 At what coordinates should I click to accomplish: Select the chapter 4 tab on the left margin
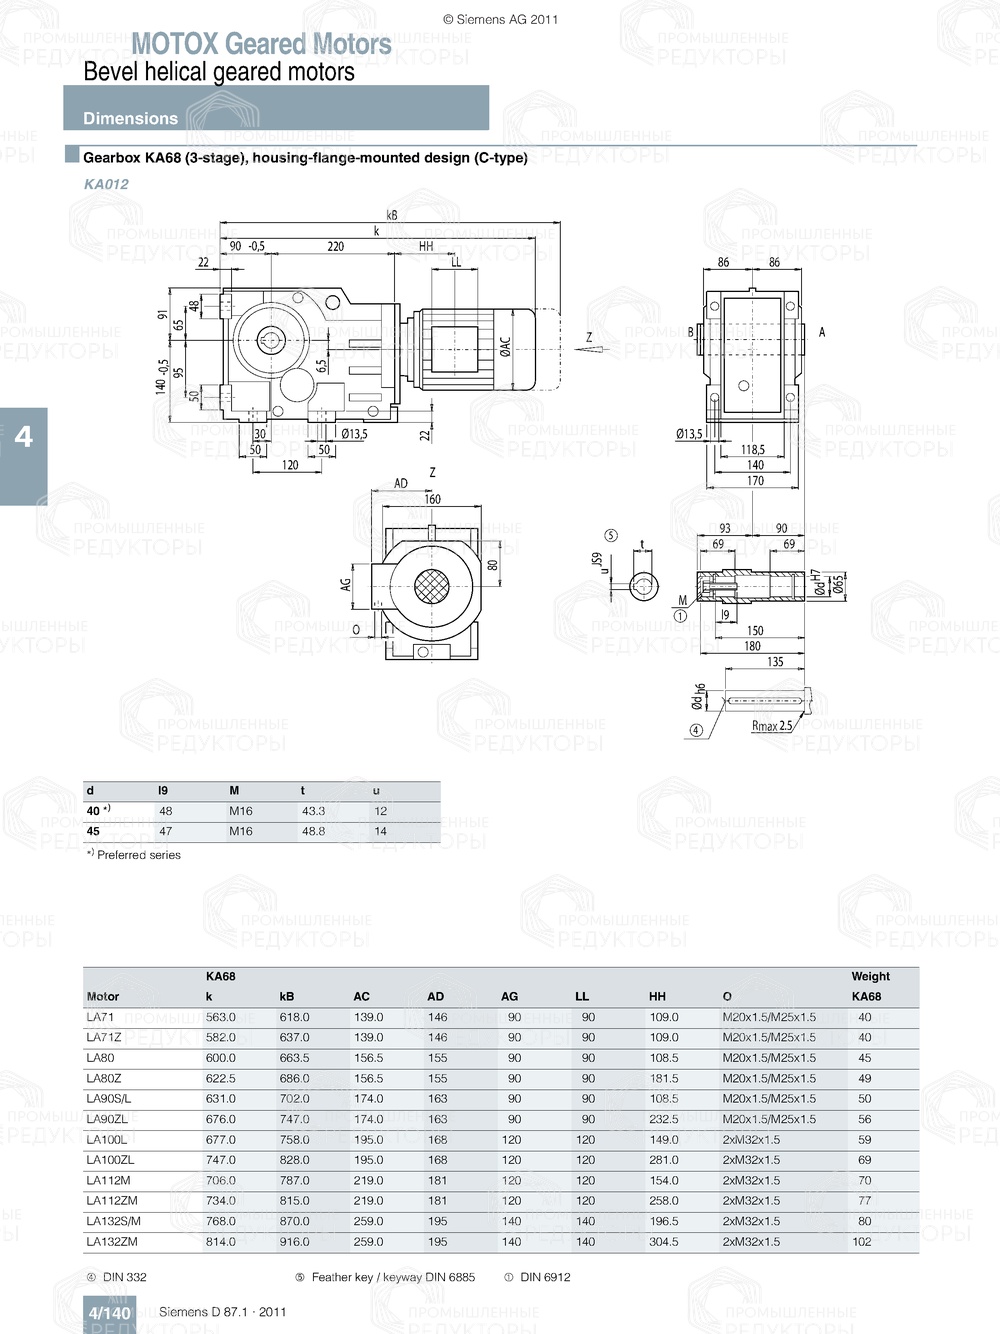(22, 436)
